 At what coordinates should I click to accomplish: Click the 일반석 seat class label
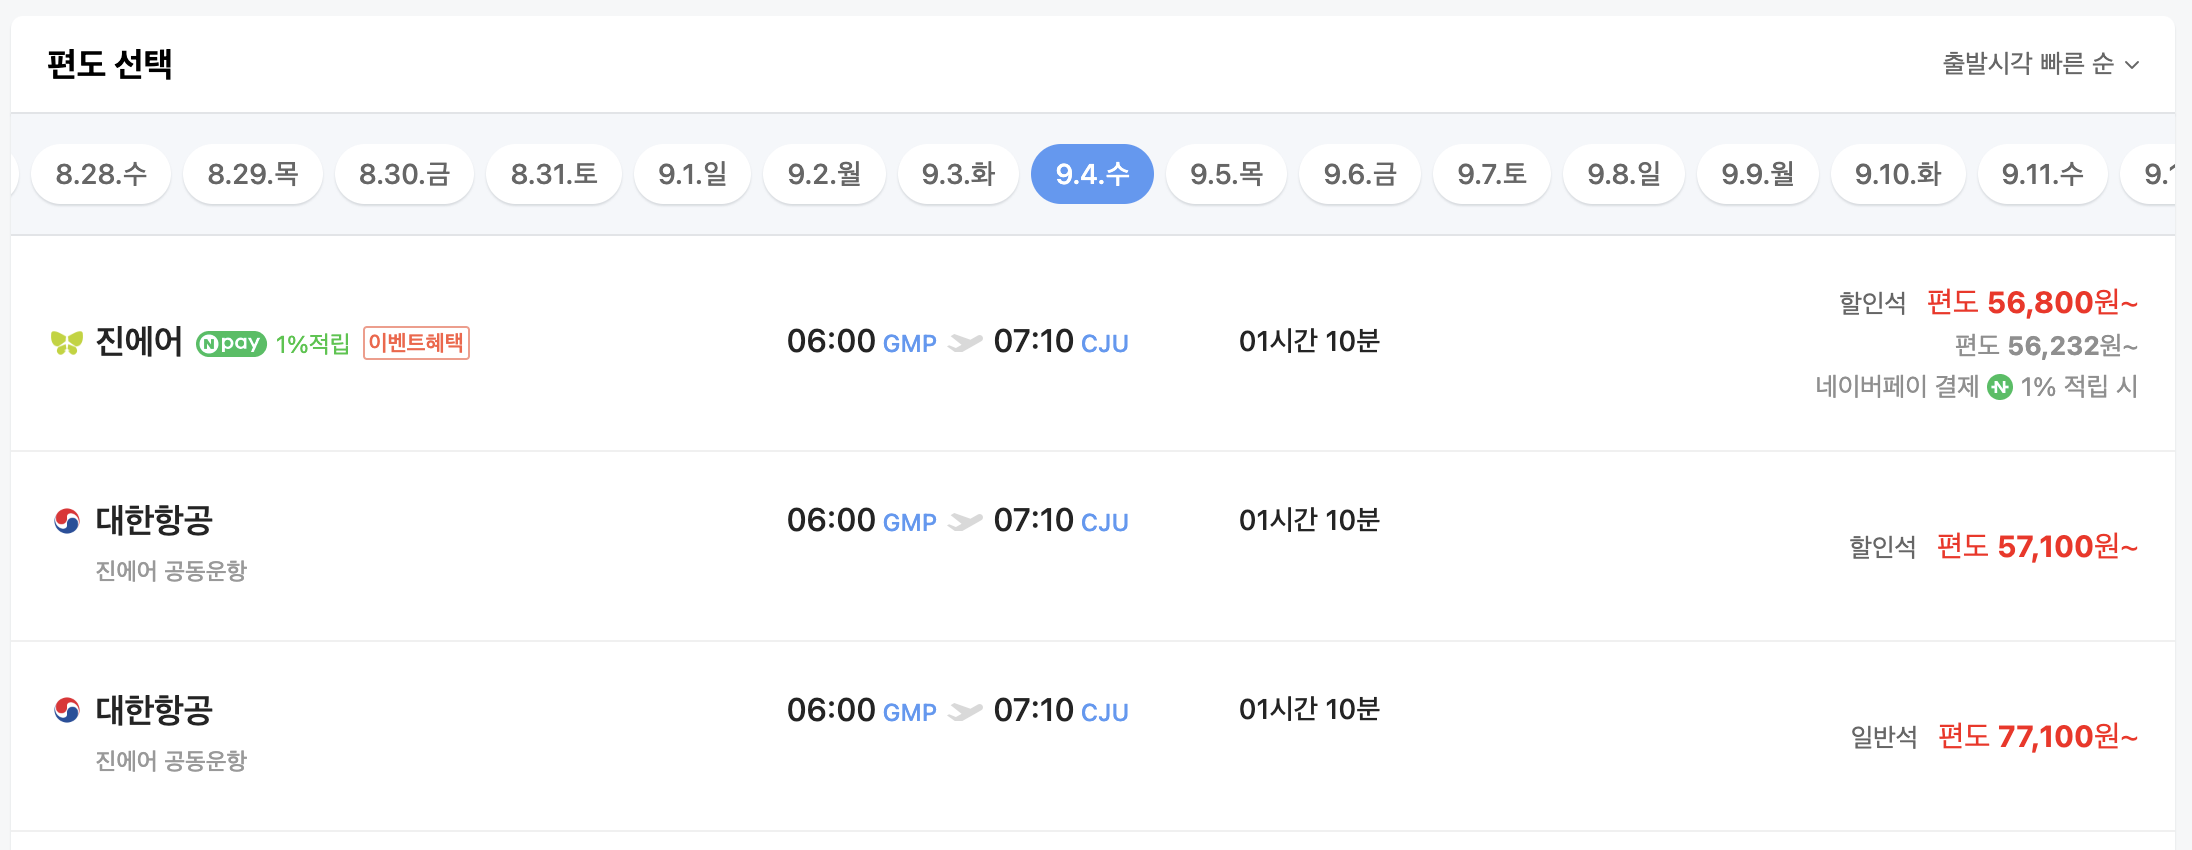click(1884, 737)
